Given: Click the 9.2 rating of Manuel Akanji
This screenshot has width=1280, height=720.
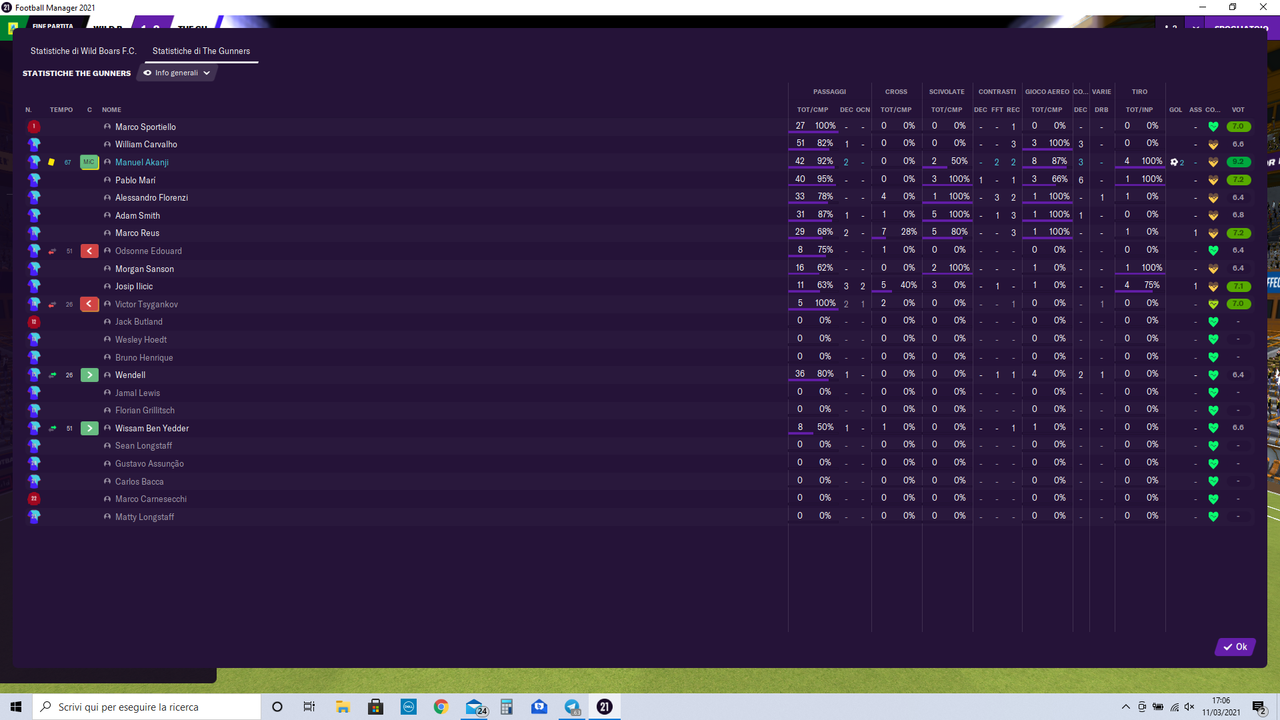Looking at the screenshot, I should [1238, 162].
